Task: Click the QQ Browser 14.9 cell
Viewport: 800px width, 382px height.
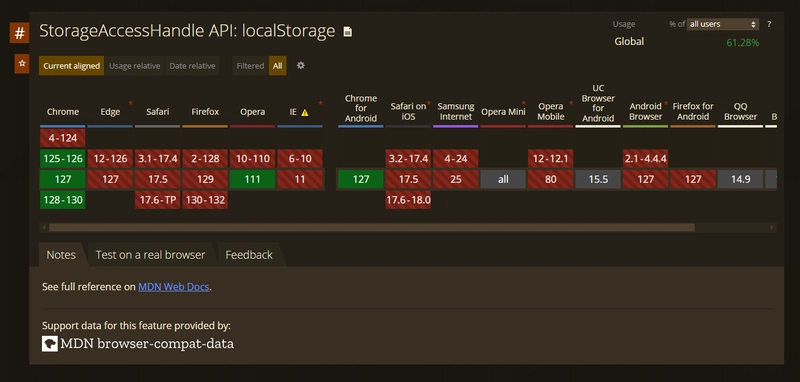Action: pyautogui.click(x=740, y=180)
